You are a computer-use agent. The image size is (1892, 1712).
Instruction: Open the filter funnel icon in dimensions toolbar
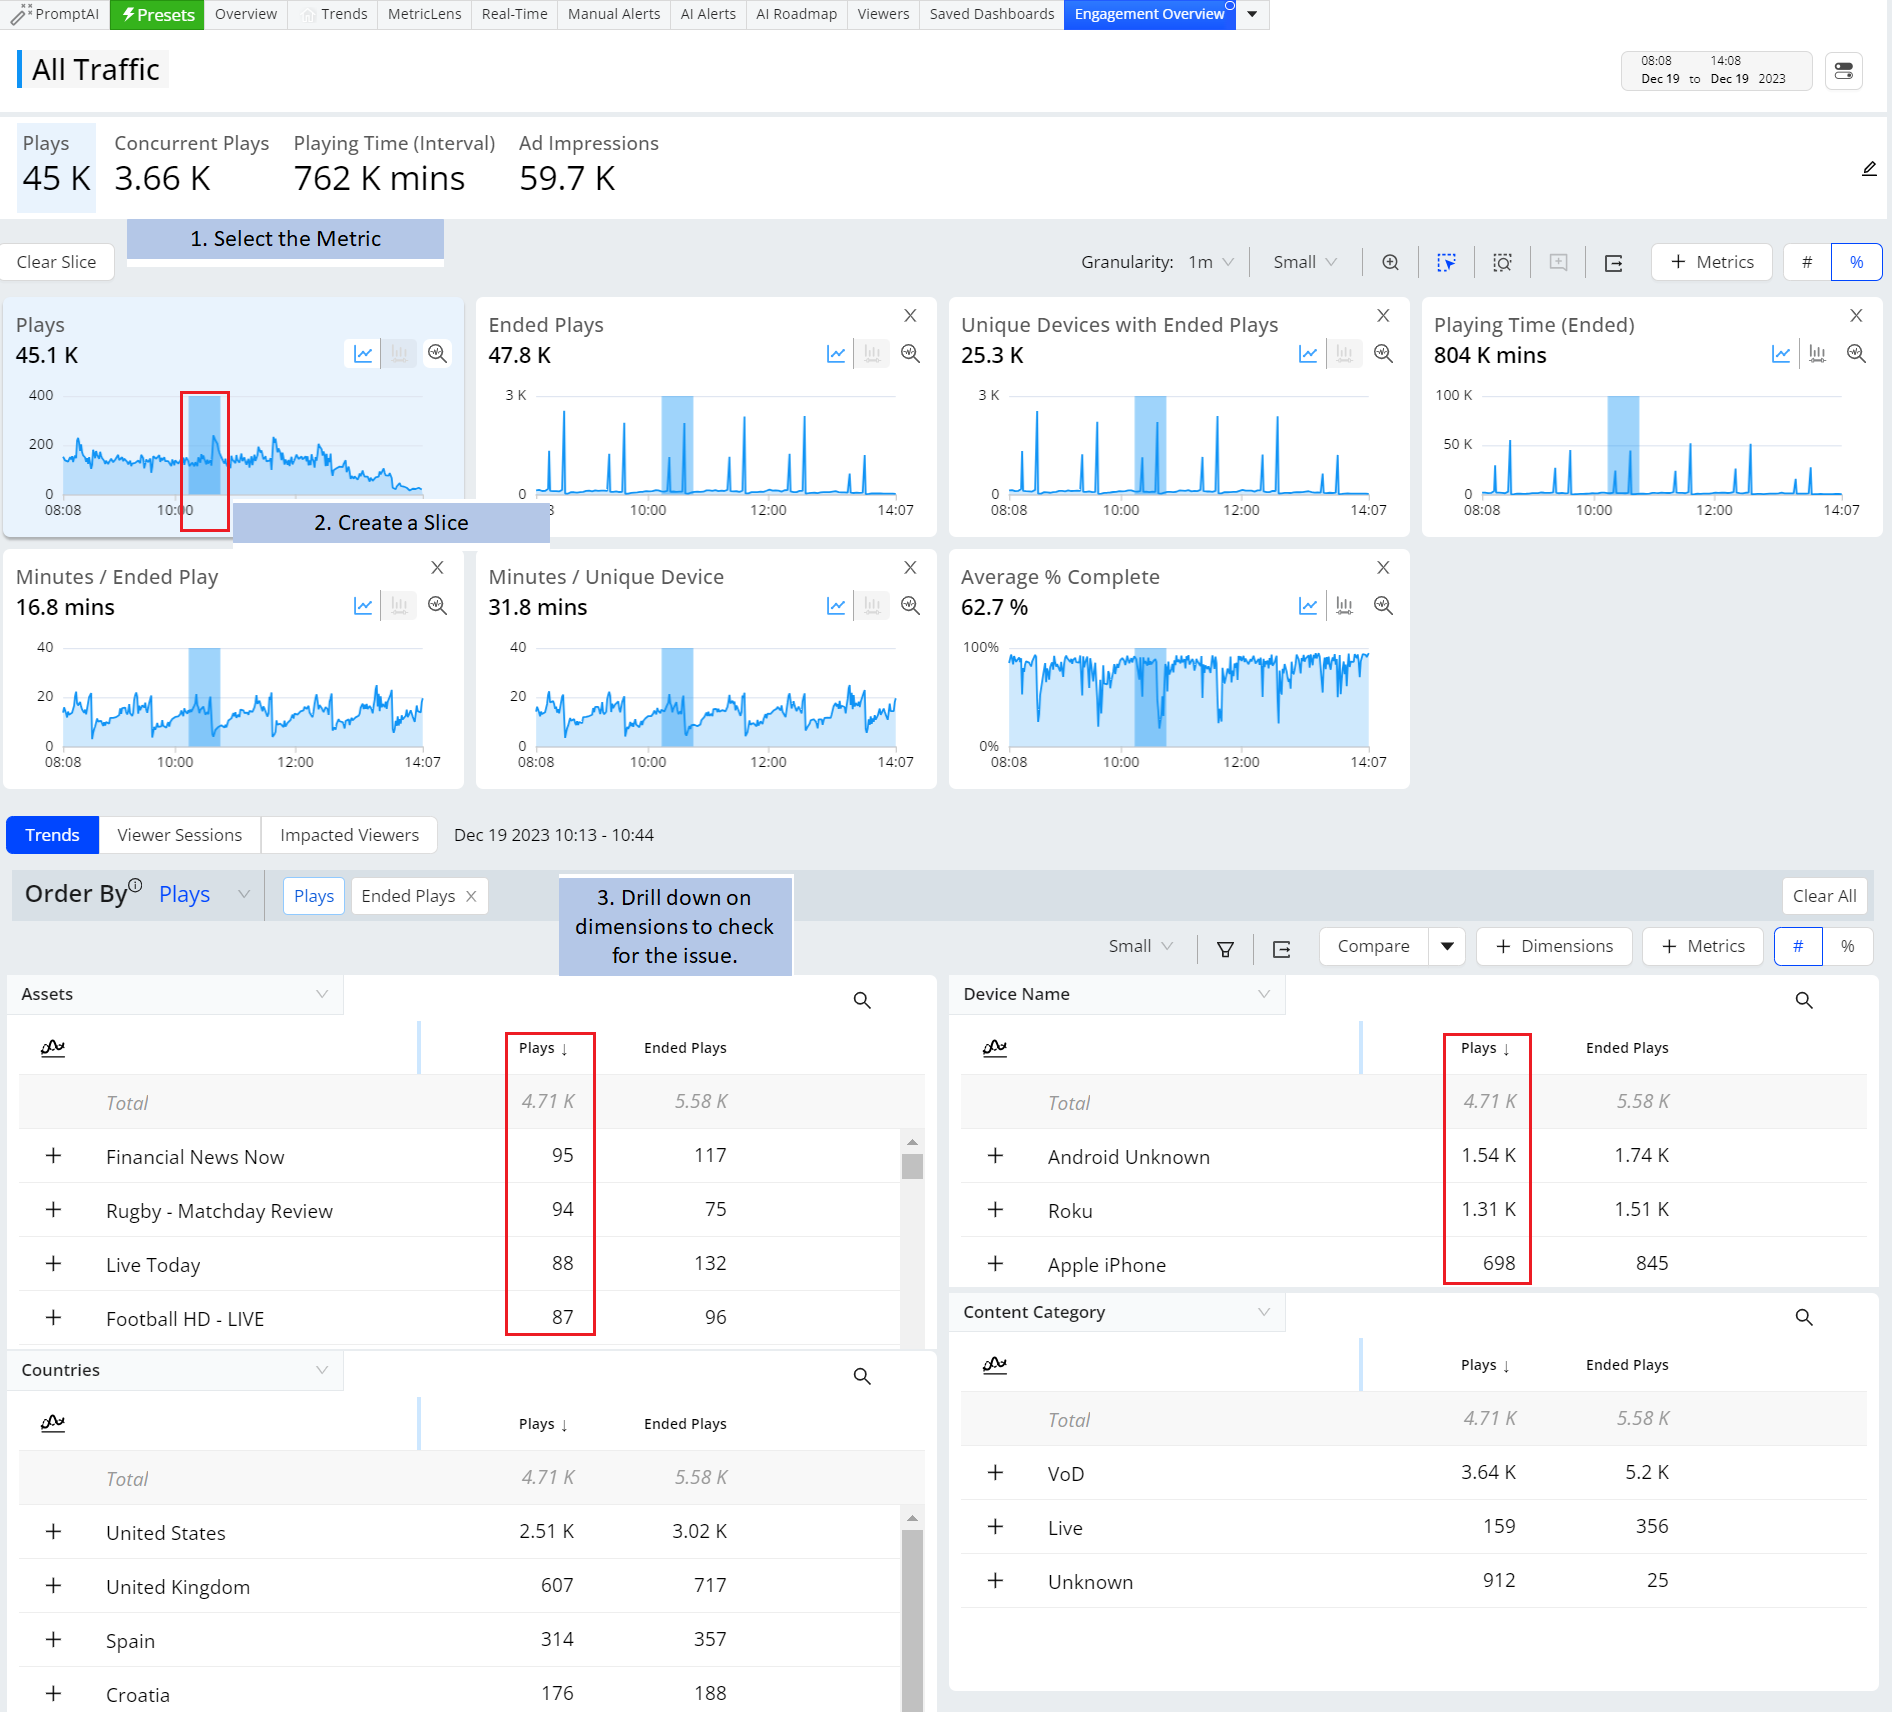point(1225,948)
